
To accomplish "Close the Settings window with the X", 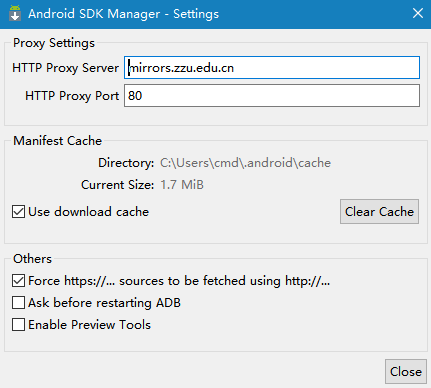I will click(418, 13).
